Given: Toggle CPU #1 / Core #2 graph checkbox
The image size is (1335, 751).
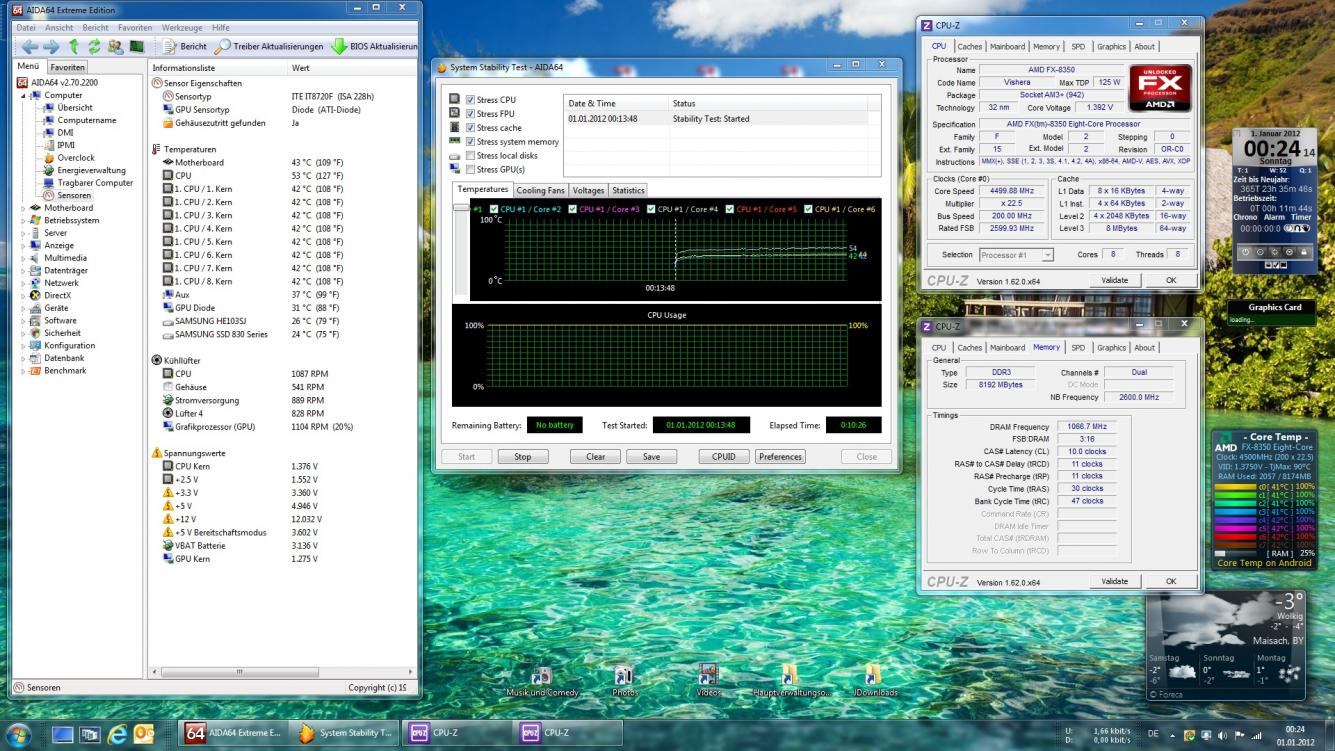Looking at the screenshot, I should [x=494, y=209].
